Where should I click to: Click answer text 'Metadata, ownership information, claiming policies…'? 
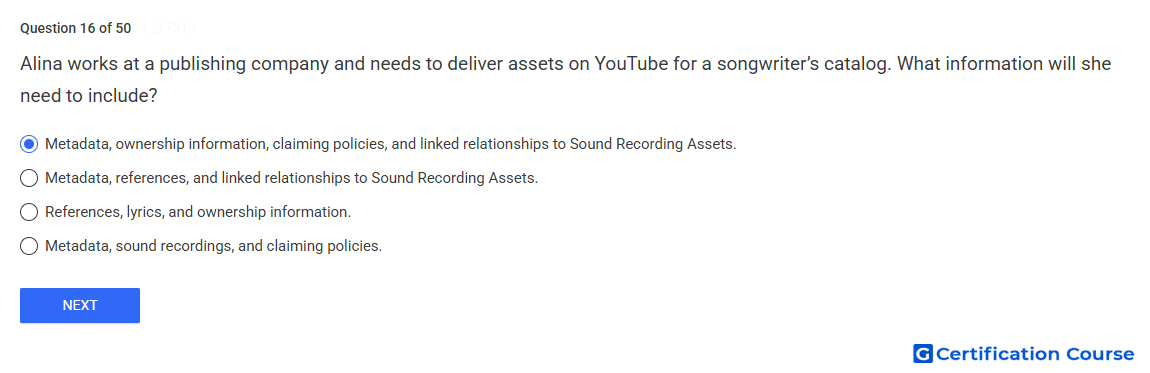pyautogui.click(x=390, y=144)
